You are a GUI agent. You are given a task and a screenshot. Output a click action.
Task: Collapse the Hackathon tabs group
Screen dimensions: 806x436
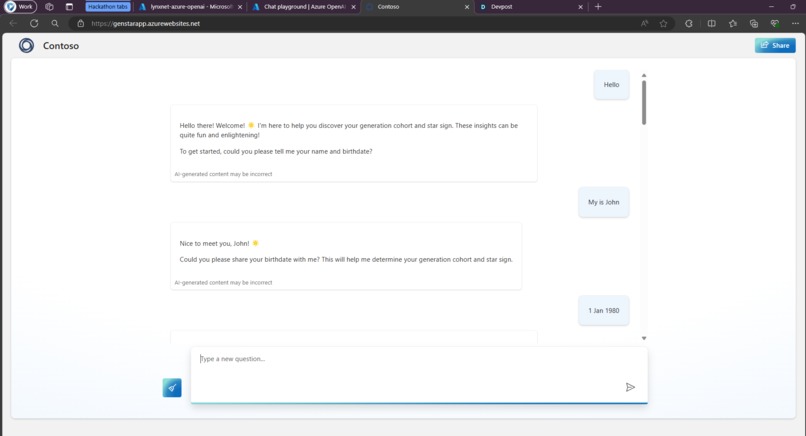[x=107, y=7]
